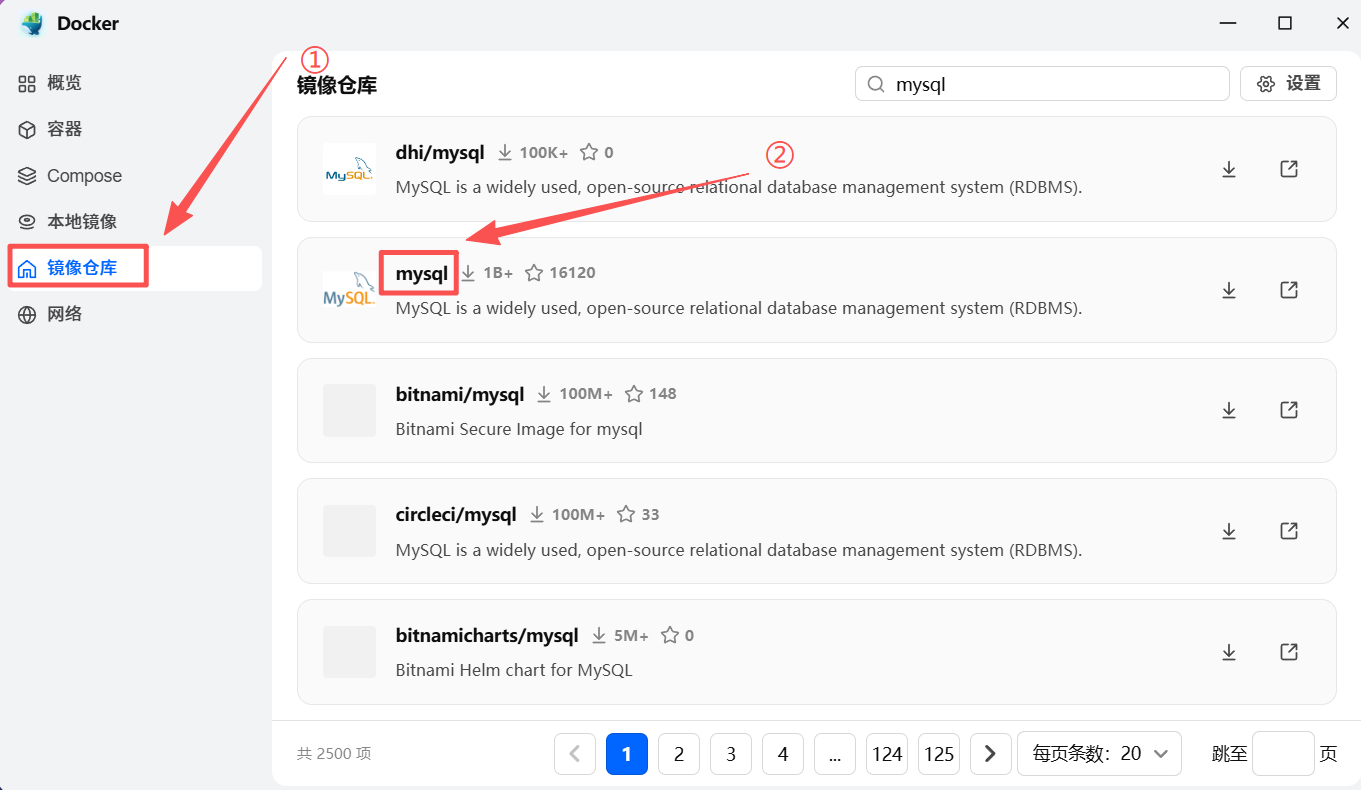Click the Docker app logo
The height and width of the screenshot is (790, 1361).
point(32,23)
